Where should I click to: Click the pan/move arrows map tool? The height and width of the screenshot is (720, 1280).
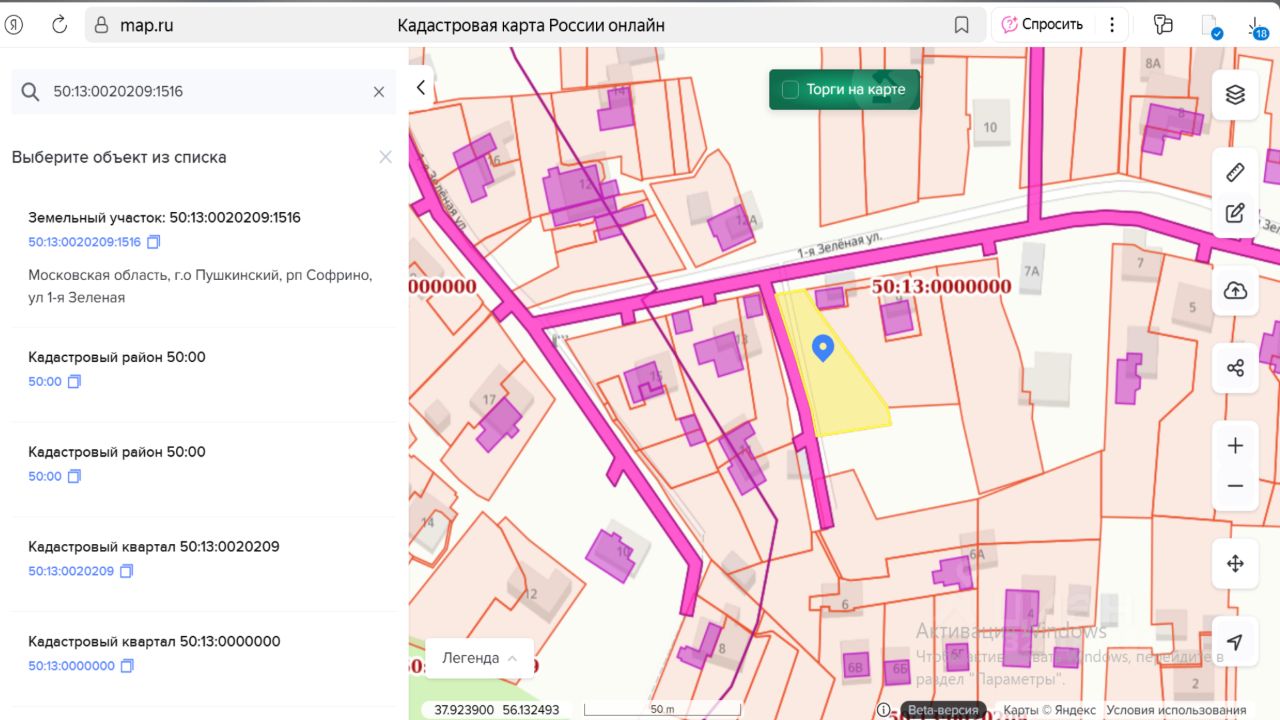pyautogui.click(x=1235, y=564)
